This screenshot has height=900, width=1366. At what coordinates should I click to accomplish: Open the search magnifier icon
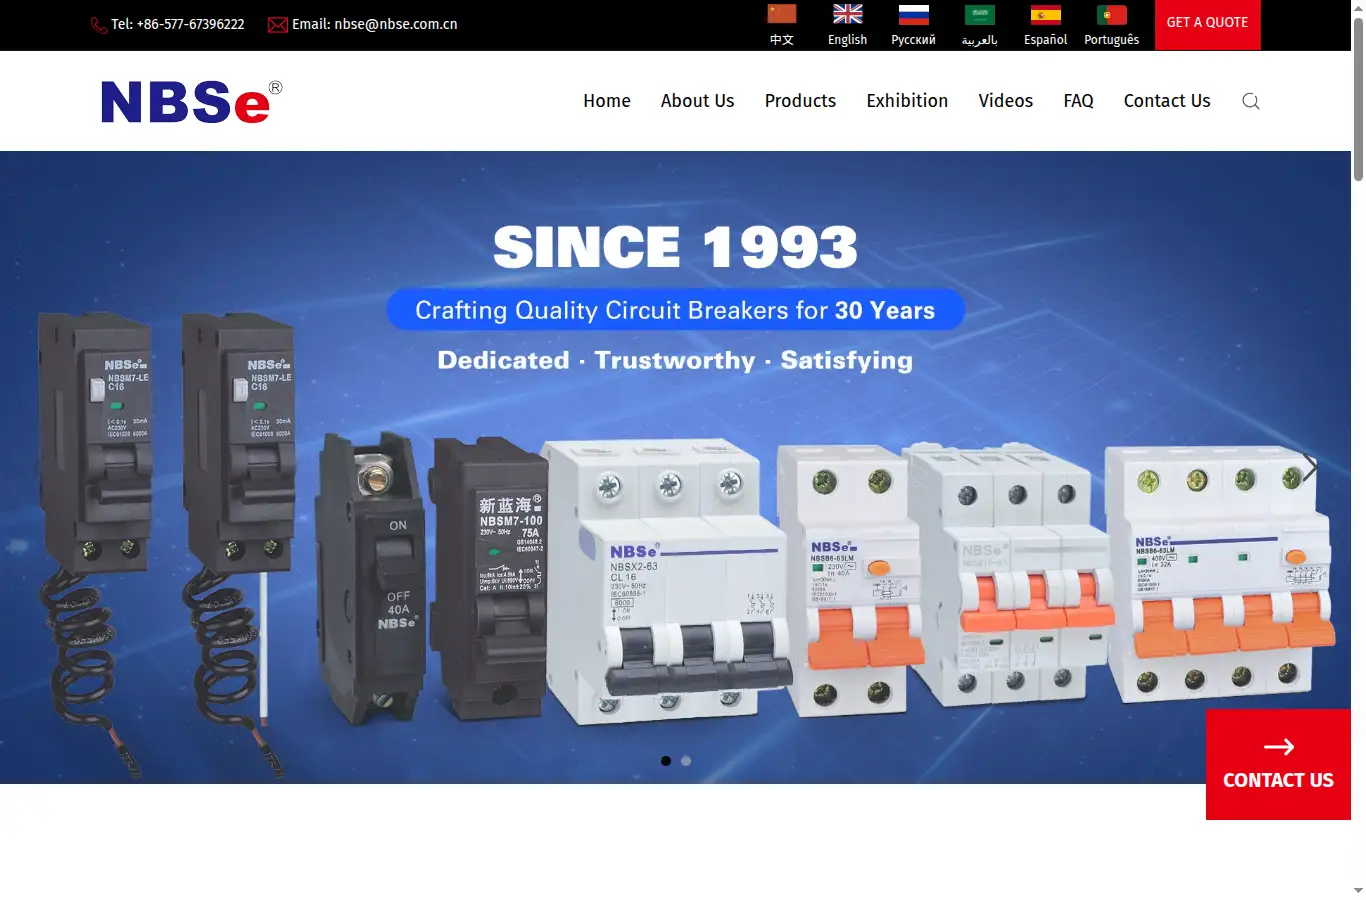pyautogui.click(x=1250, y=101)
